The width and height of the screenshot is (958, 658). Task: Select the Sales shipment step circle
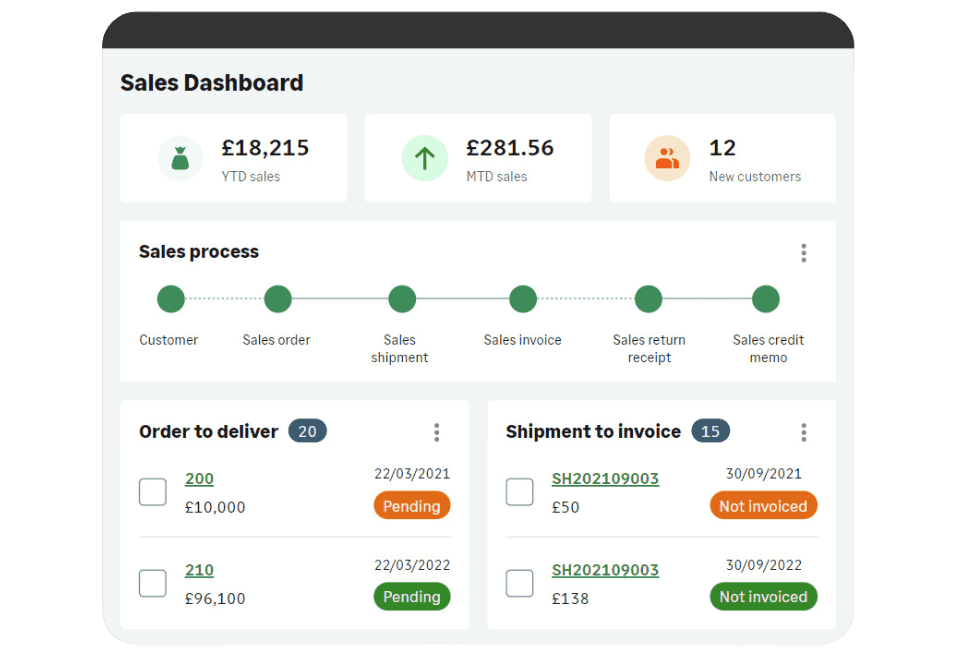click(402, 299)
